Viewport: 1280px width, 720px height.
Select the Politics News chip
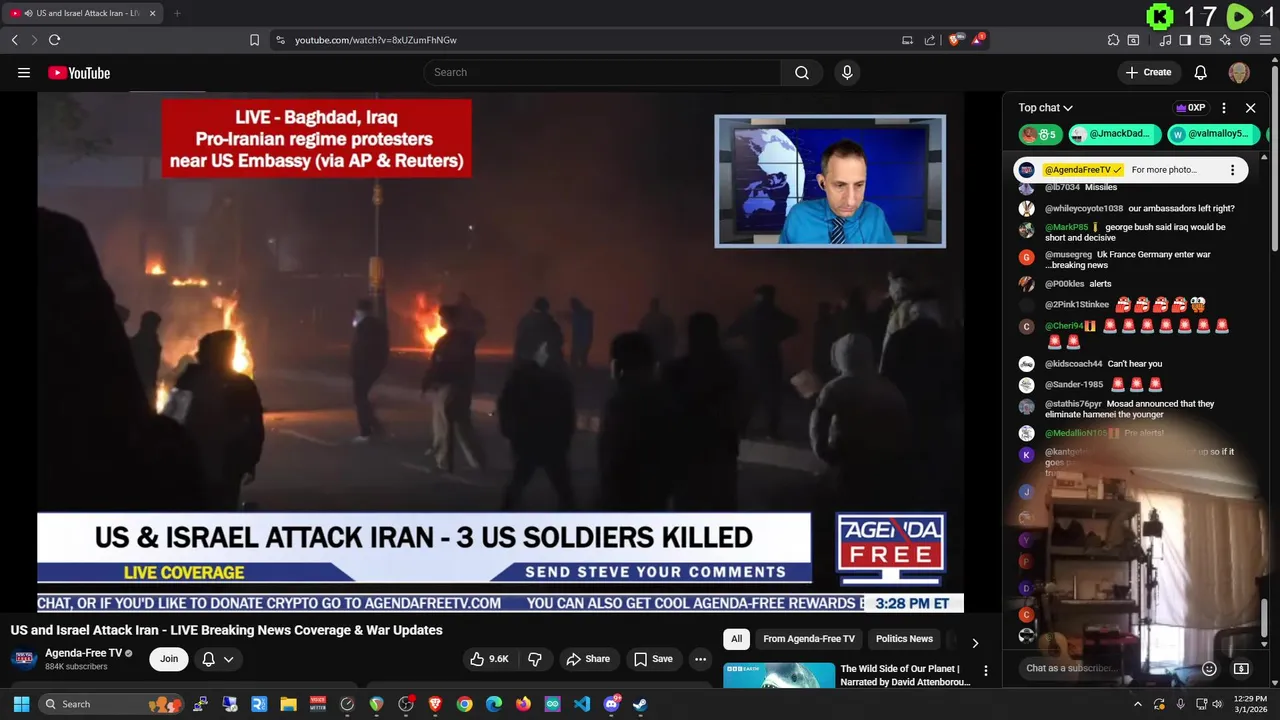(x=904, y=639)
